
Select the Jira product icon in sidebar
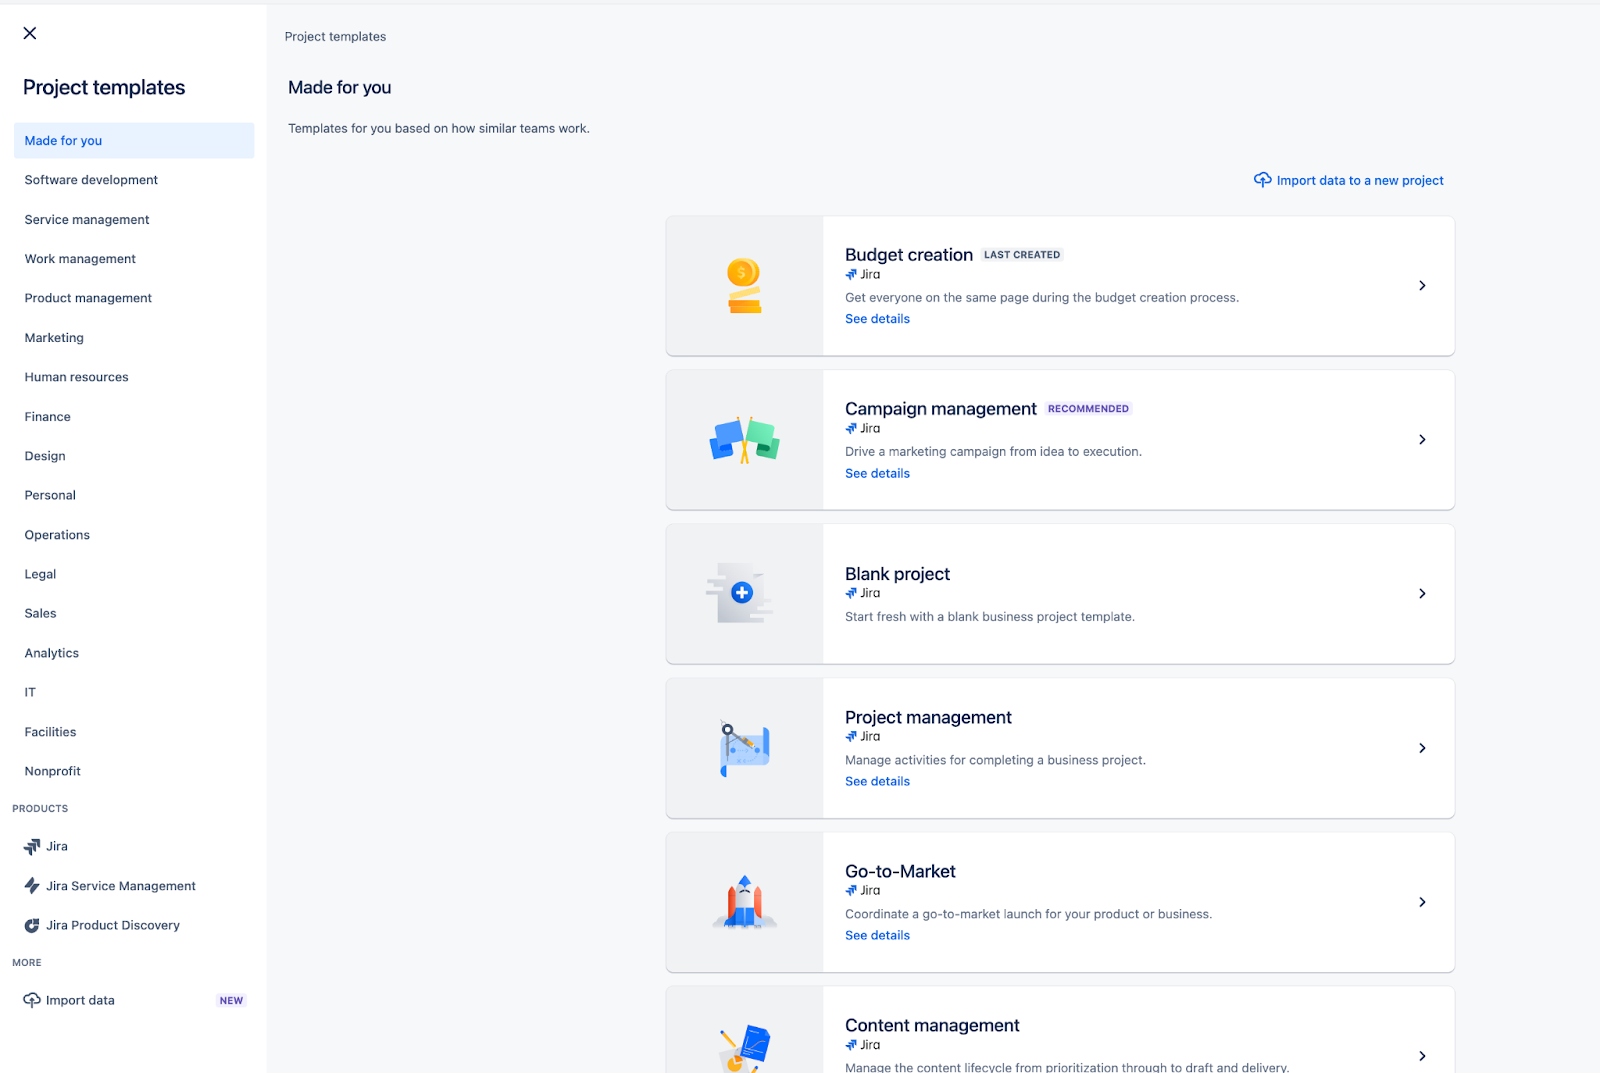[31, 845]
